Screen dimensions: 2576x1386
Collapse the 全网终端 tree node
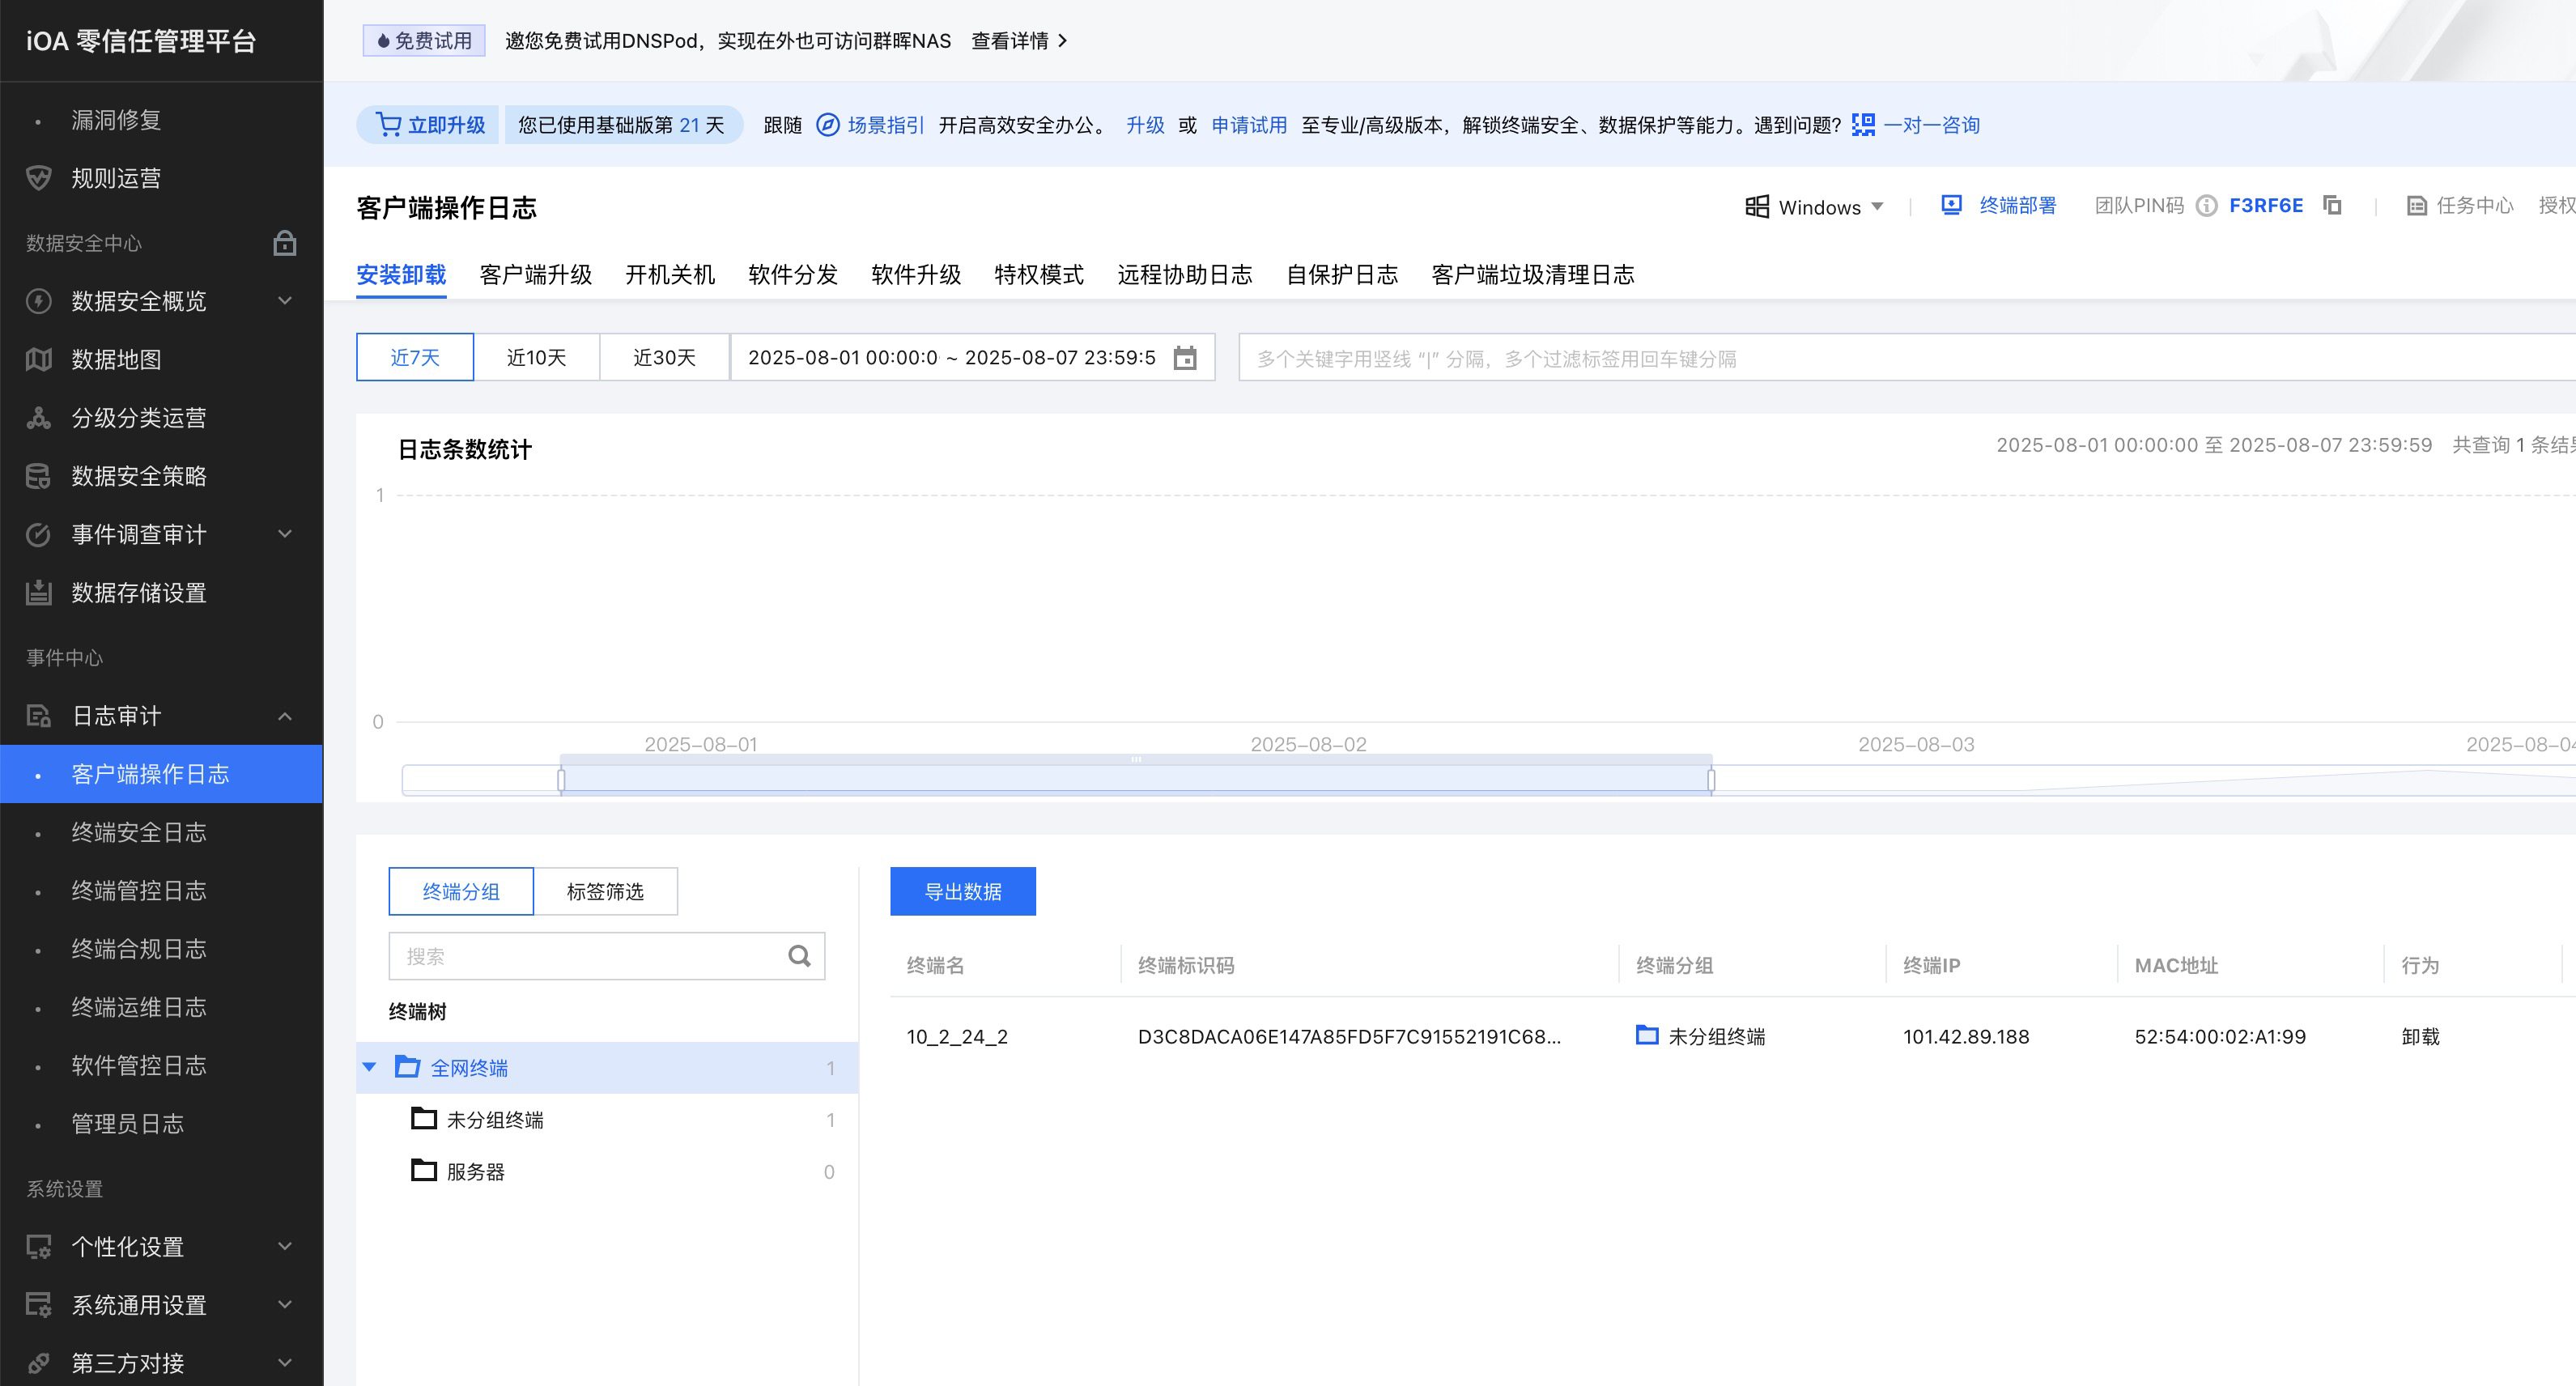[370, 1067]
